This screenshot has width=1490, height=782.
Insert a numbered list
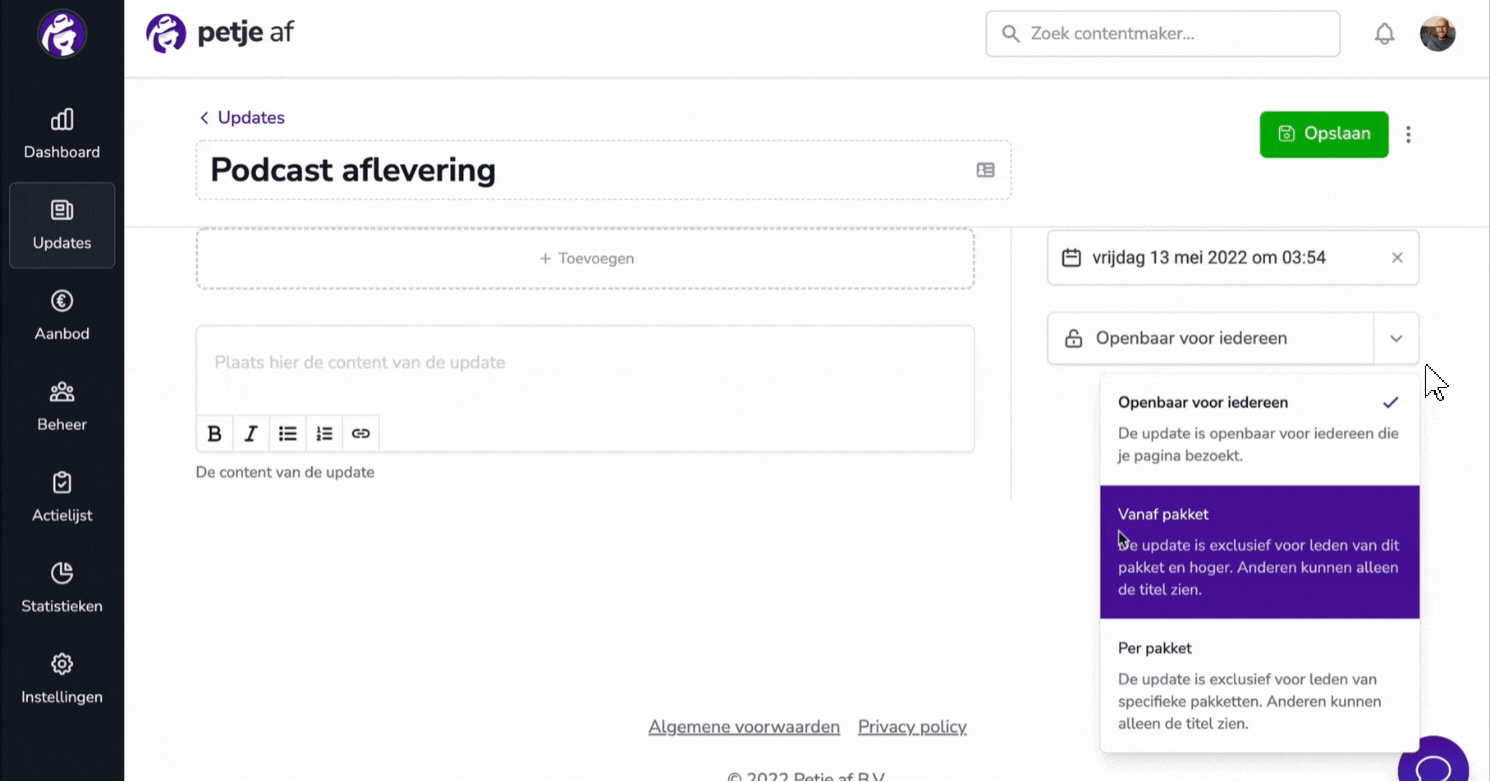pos(324,433)
